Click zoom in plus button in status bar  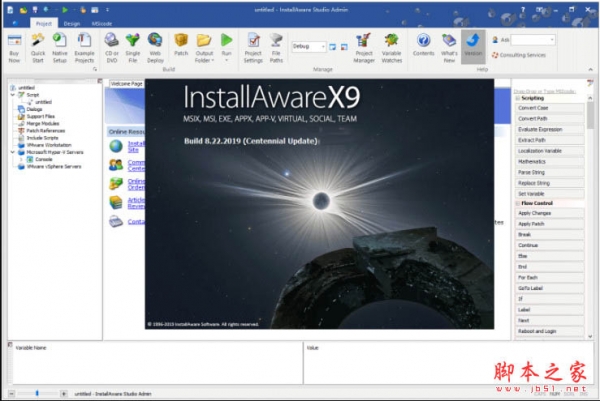[x=64, y=393]
